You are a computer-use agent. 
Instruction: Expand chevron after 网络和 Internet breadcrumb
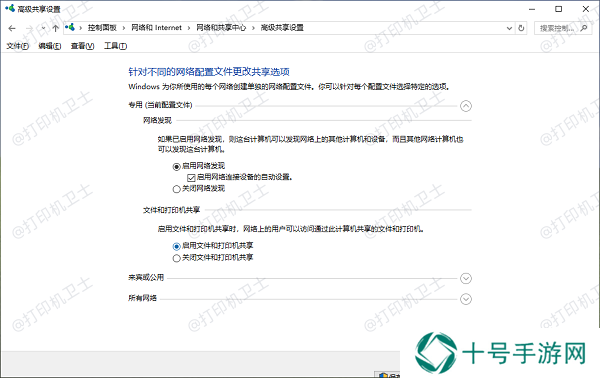[189, 28]
